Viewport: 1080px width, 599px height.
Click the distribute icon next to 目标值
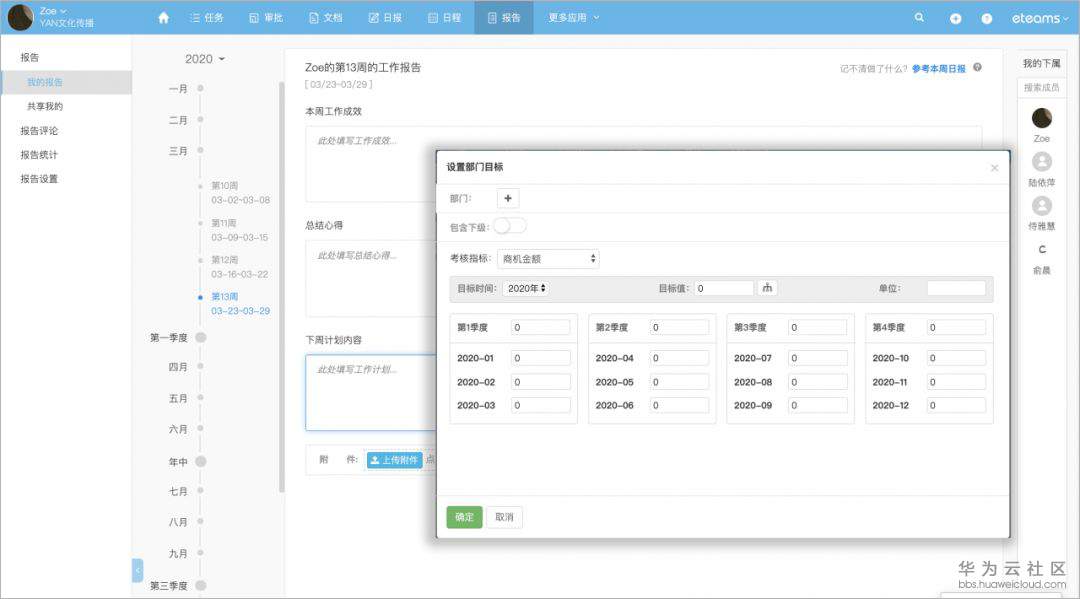pos(767,288)
